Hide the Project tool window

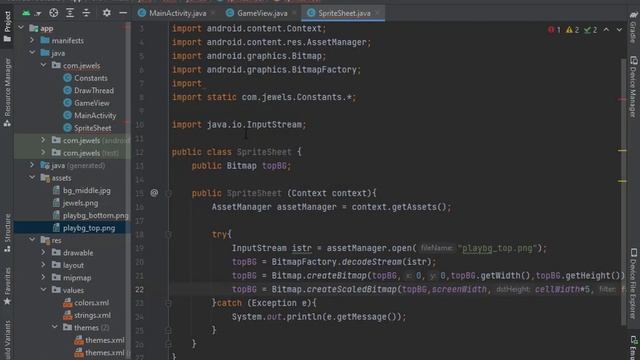(122, 13)
